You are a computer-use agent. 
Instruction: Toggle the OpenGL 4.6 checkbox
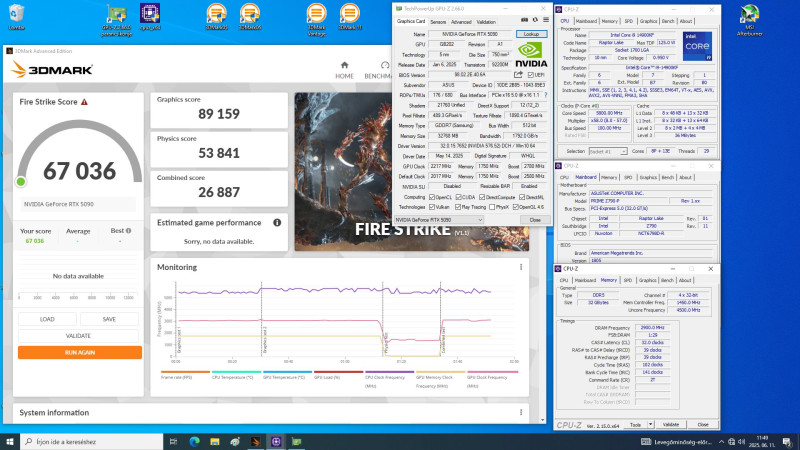(515, 207)
